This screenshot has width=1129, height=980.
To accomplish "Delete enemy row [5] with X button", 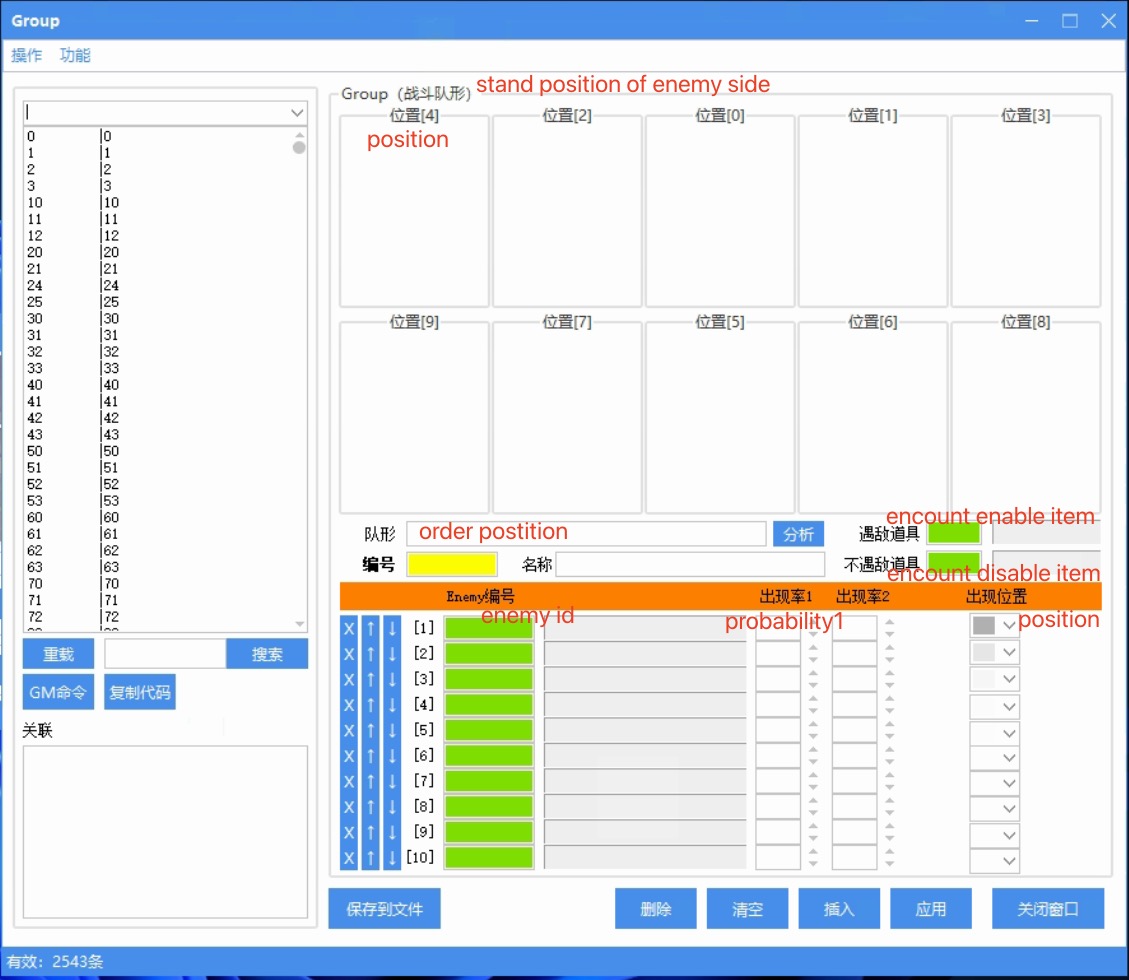I will click(348, 730).
